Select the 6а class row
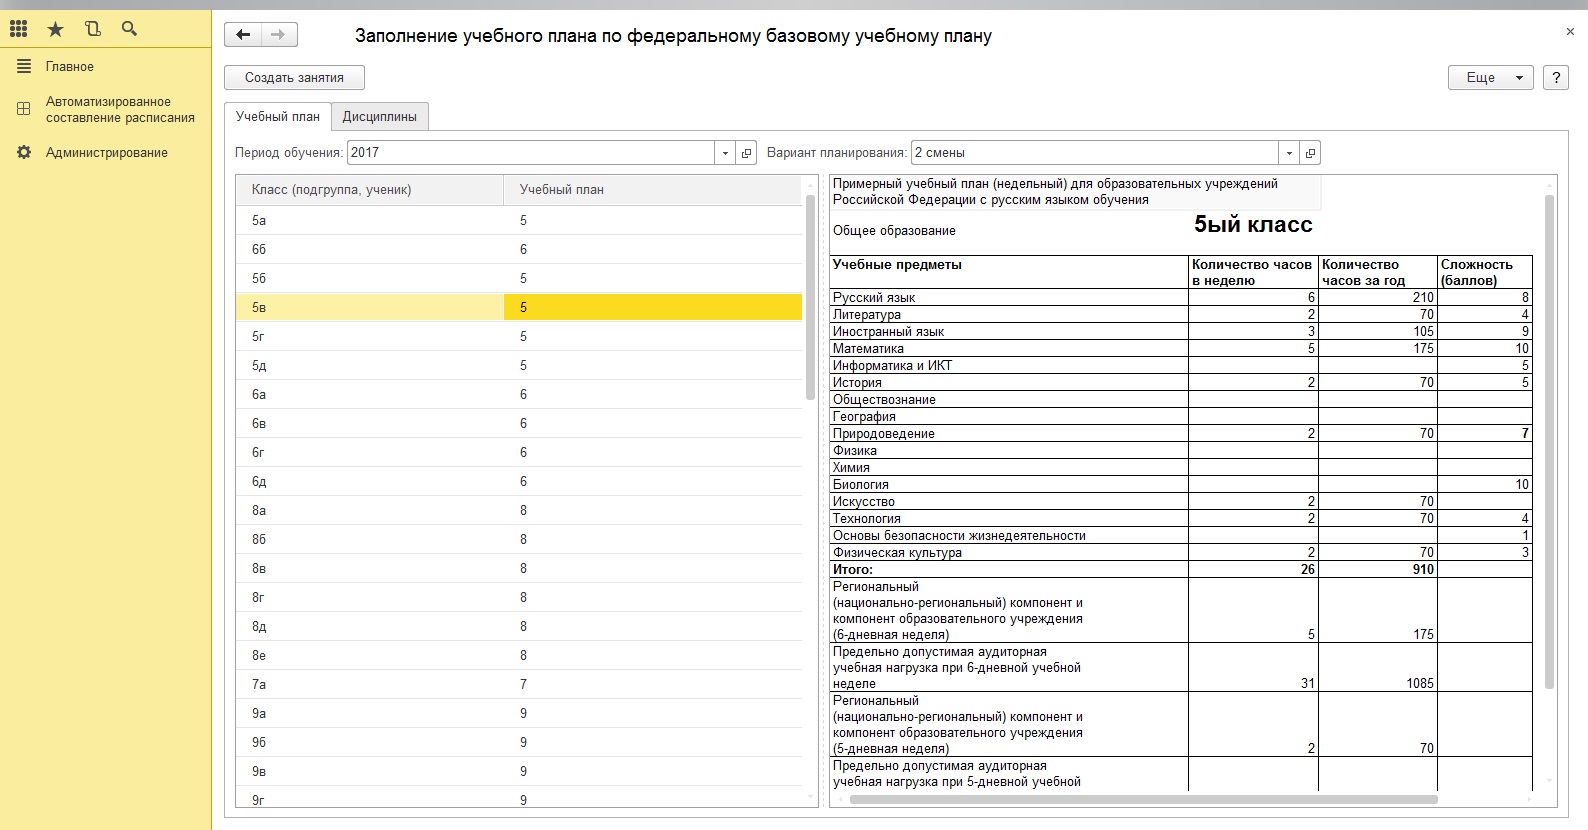This screenshot has height=830, width=1588. 370,394
